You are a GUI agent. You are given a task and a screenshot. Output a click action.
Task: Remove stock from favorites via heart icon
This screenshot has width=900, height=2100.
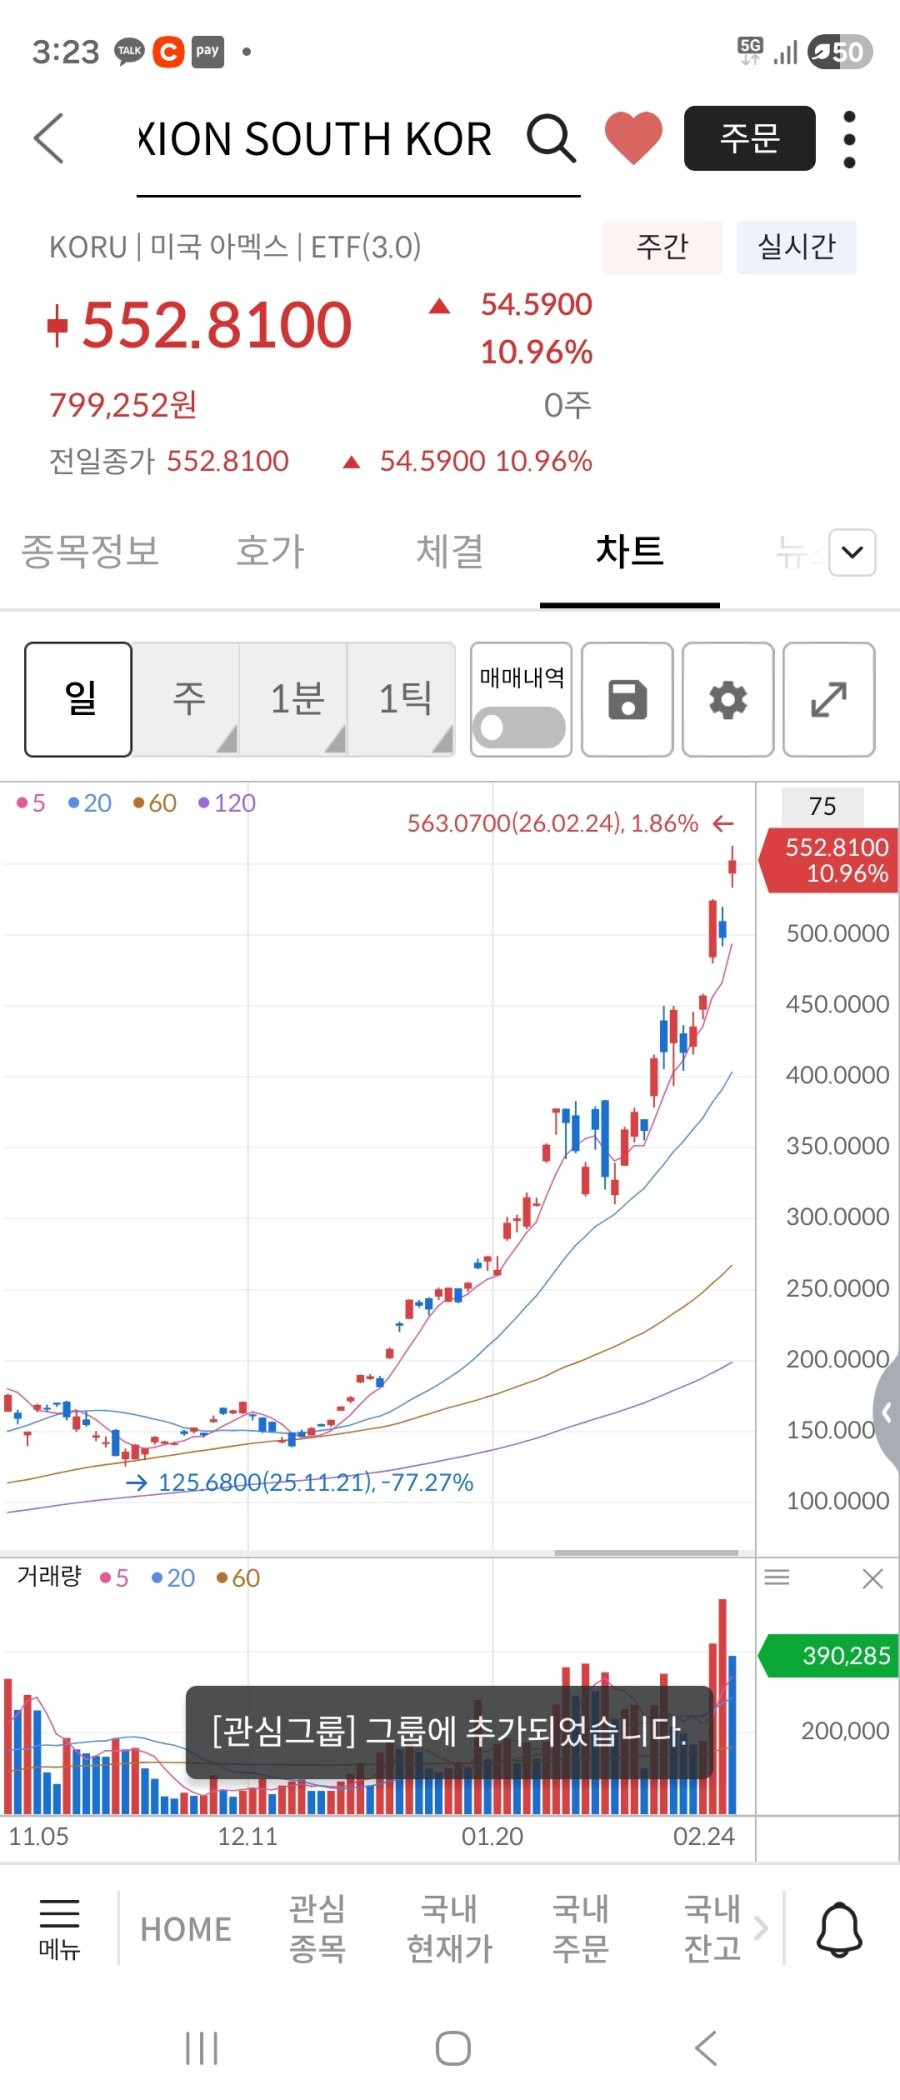pos(633,138)
